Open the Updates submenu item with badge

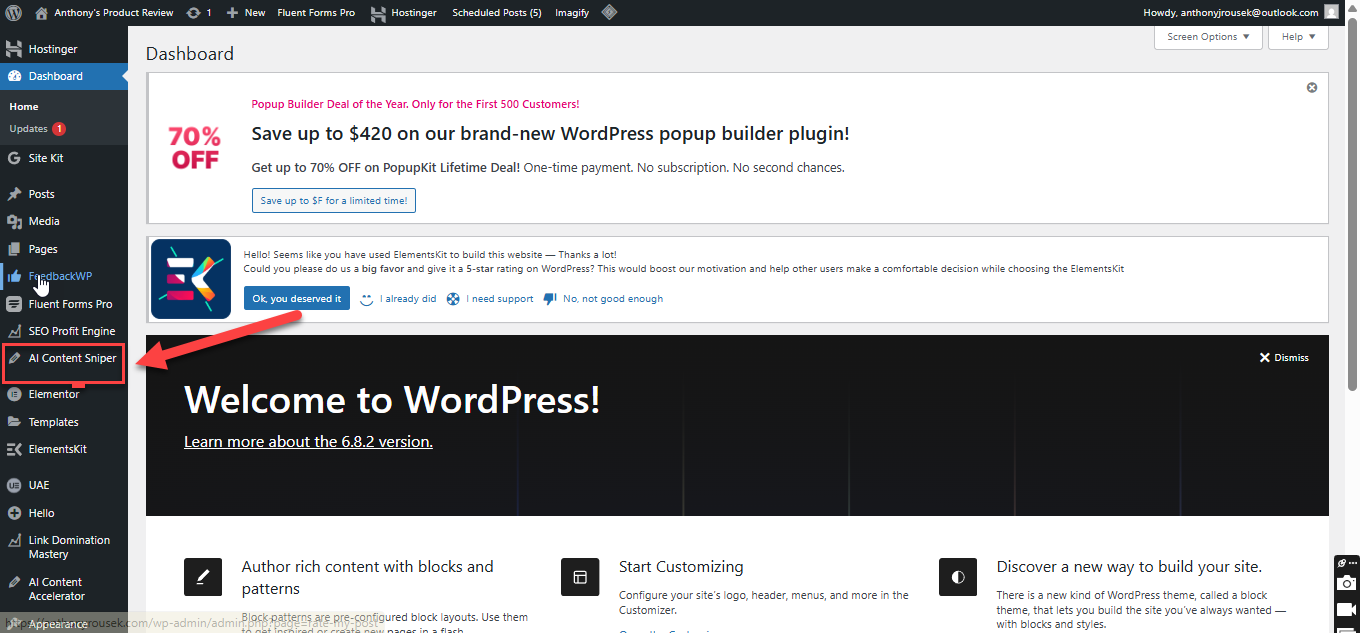pos(37,129)
